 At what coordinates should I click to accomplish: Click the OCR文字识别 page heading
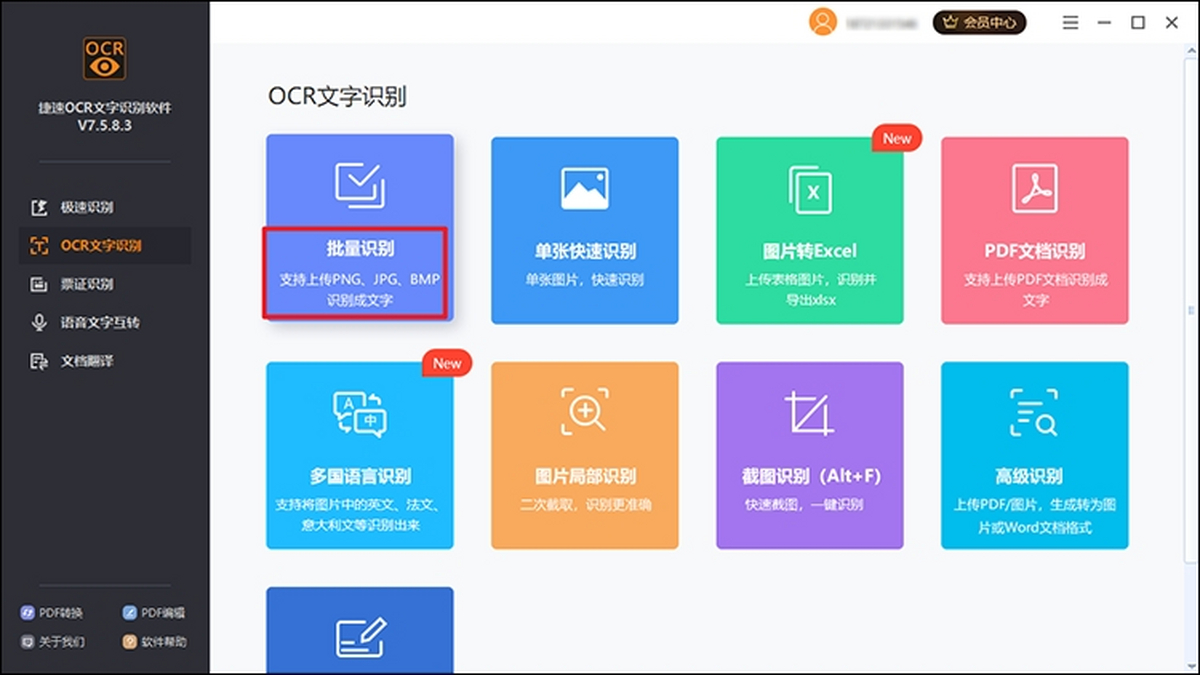pyautogui.click(x=338, y=96)
